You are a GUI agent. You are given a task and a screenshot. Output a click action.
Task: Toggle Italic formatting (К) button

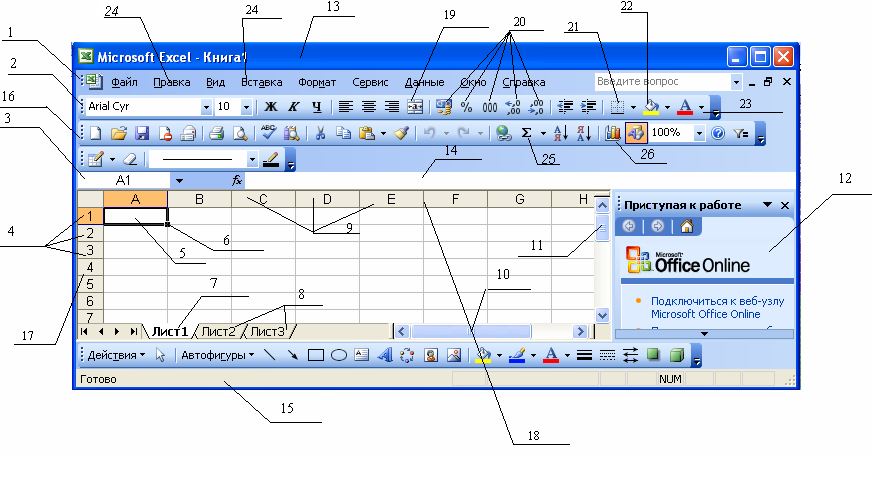(x=294, y=106)
